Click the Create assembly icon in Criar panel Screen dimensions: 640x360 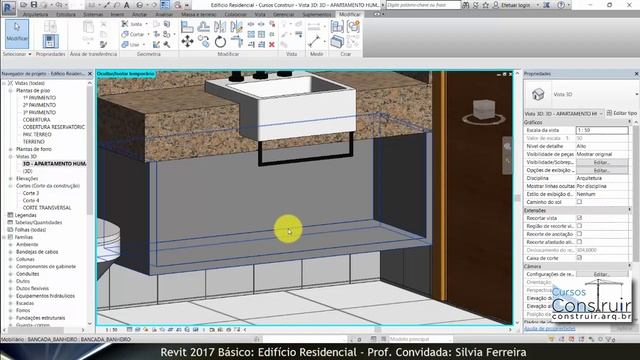337,27
